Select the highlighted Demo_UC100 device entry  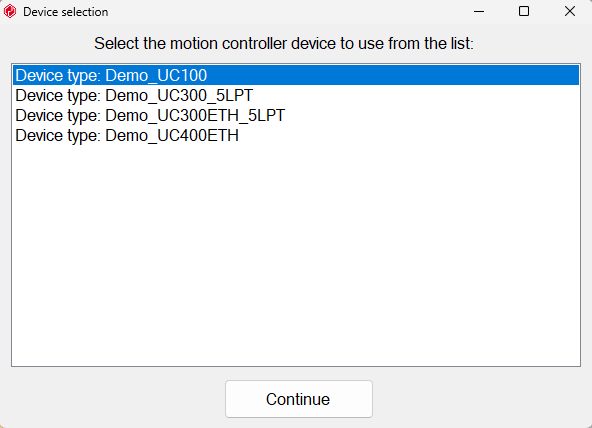click(296, 75)
